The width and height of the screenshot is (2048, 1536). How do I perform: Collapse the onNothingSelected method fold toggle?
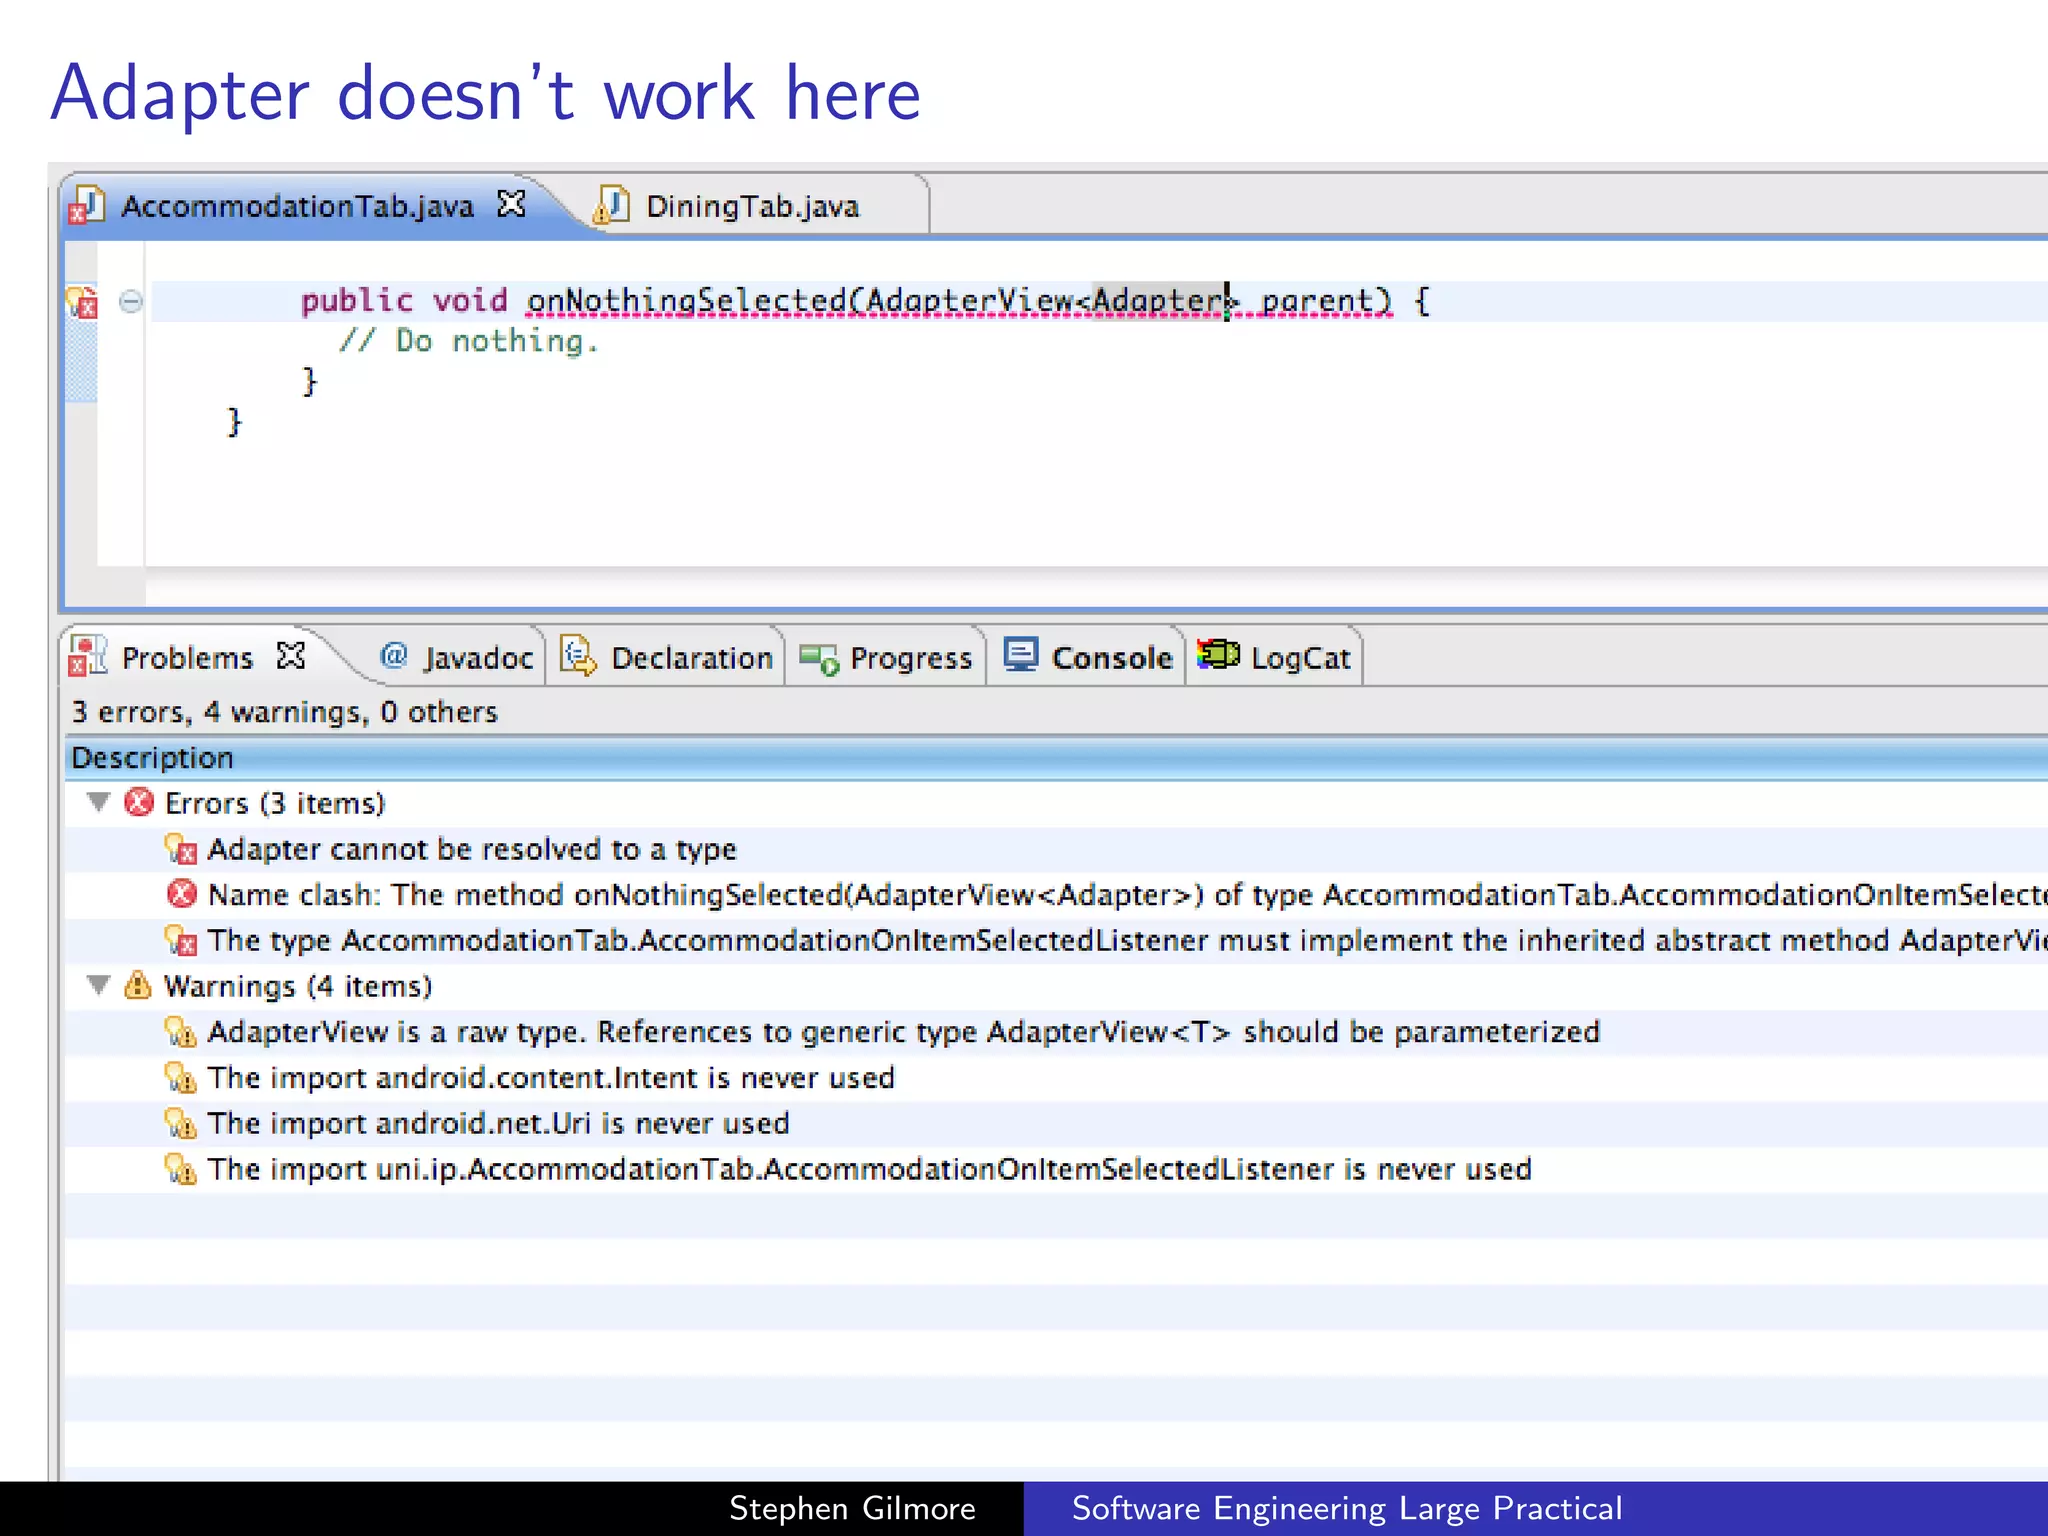click(x=130, y=301)
